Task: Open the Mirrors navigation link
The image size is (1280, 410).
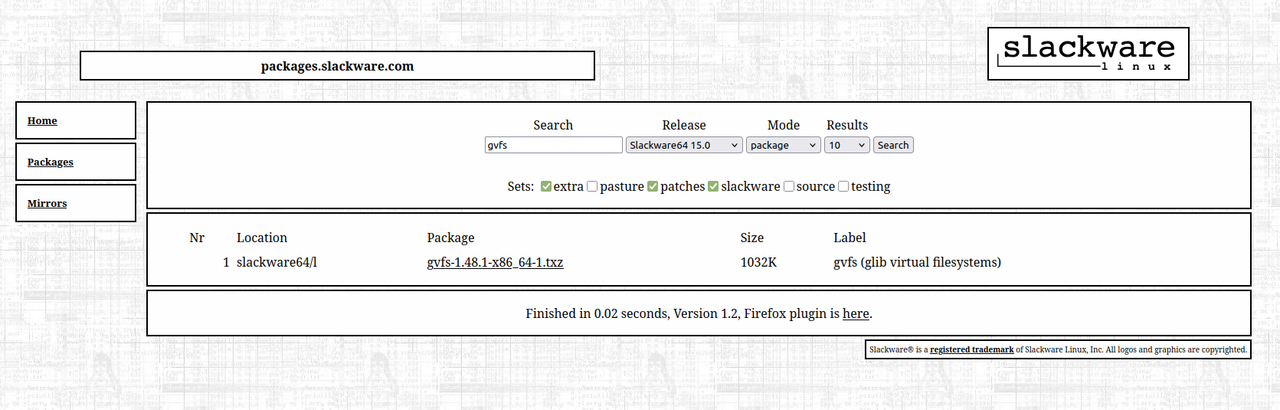Action: [47, 203]
